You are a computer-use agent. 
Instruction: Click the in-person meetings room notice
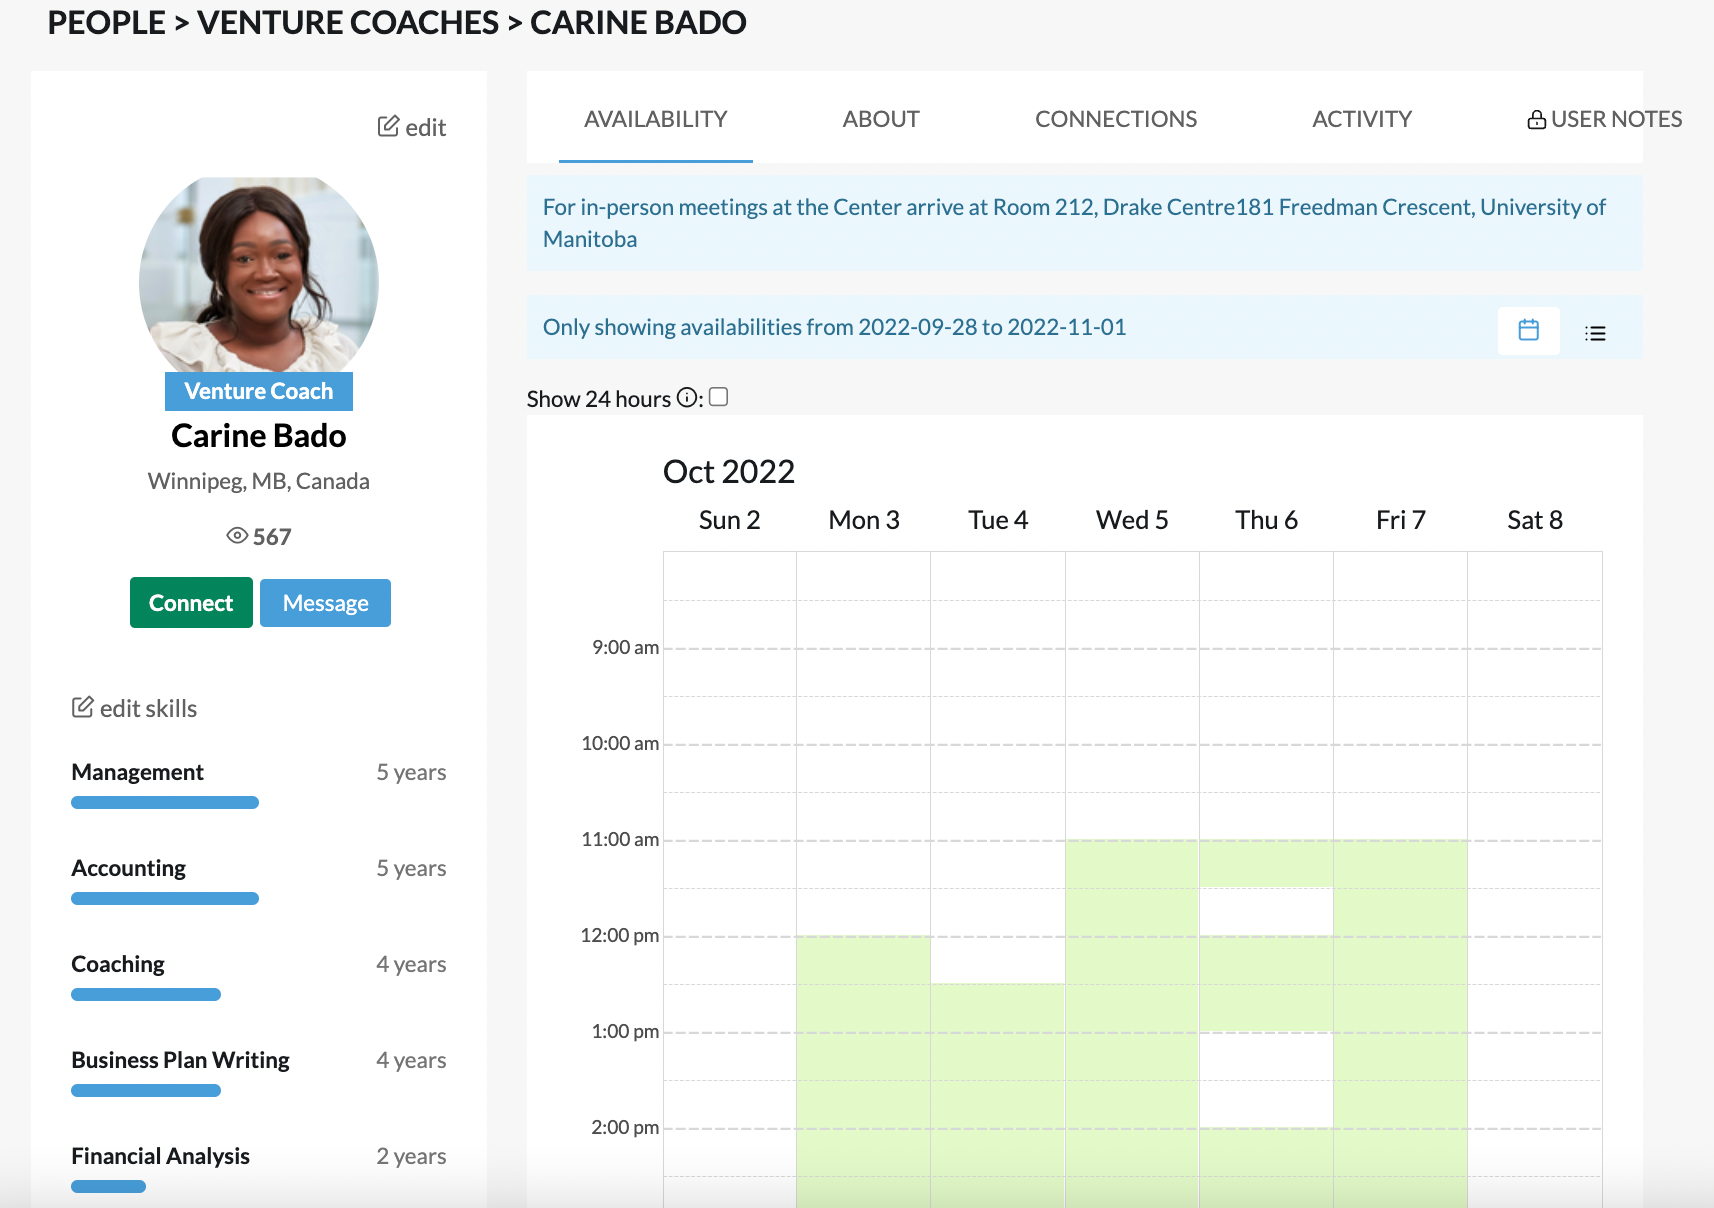click(1084, 223)
